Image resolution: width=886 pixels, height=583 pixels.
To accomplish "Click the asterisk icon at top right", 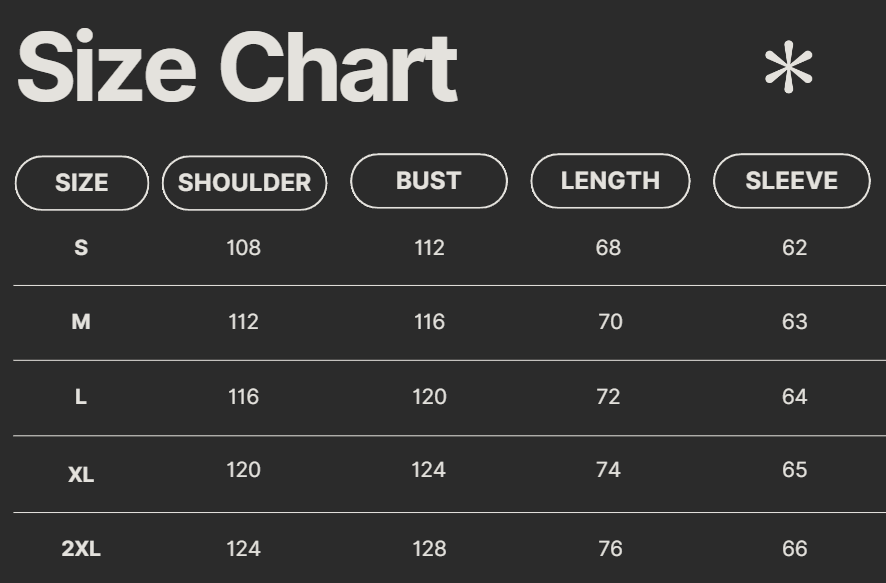I will (x=788, y=68).
